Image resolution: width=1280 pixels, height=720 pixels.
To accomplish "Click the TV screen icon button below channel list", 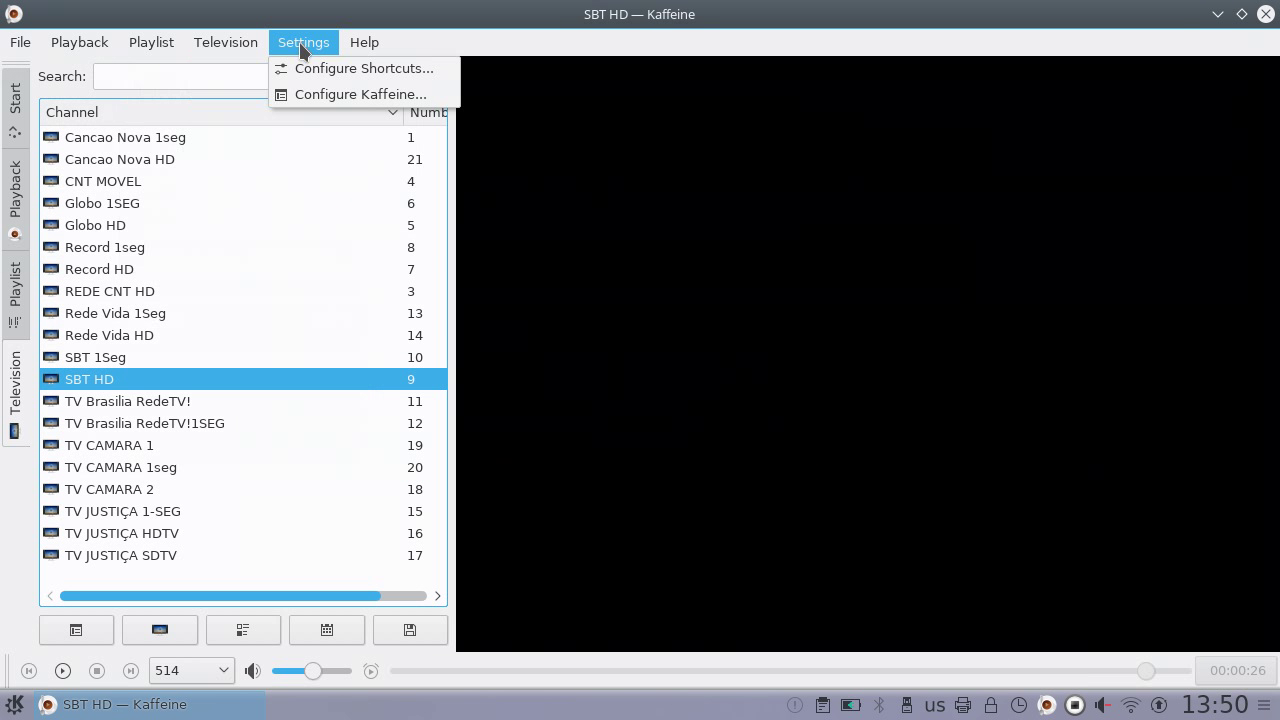I will (x=160, y=630).
